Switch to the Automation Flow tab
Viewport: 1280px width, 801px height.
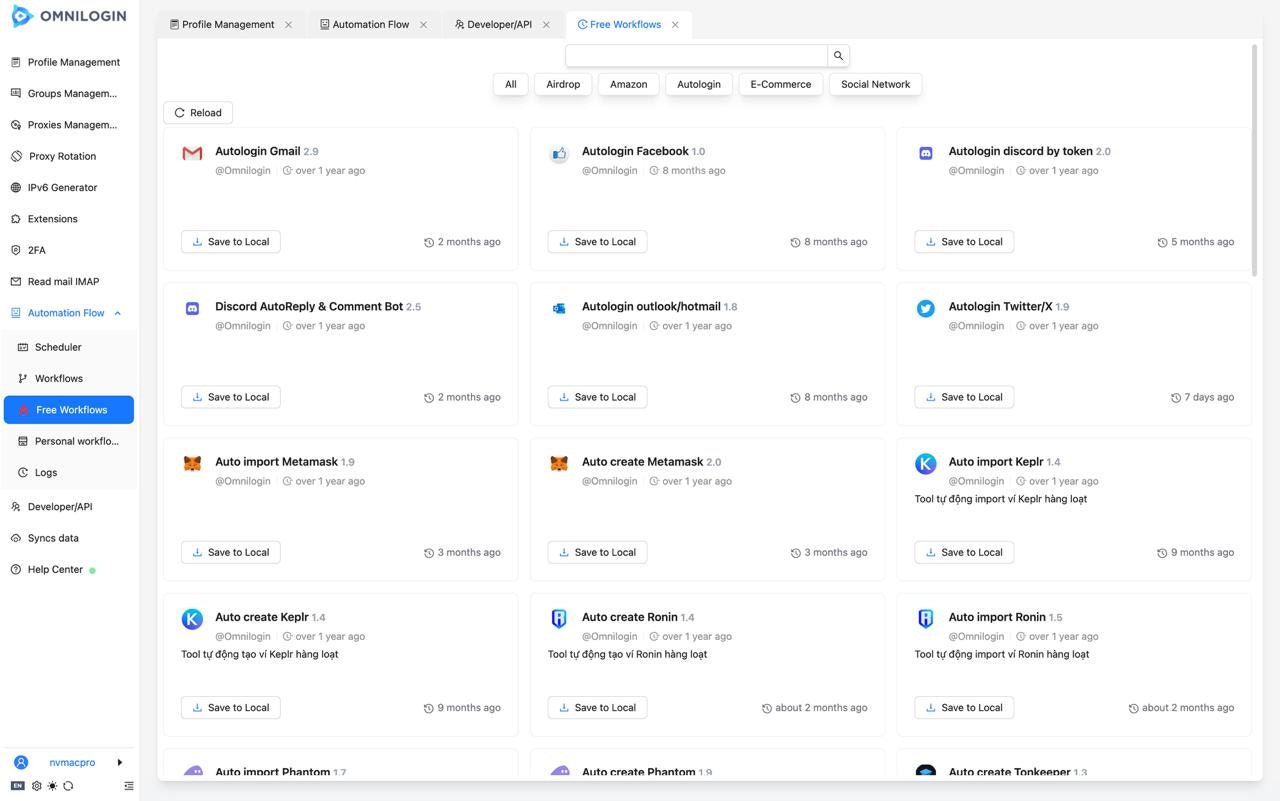pyautogui.click(x=364, y=25)
